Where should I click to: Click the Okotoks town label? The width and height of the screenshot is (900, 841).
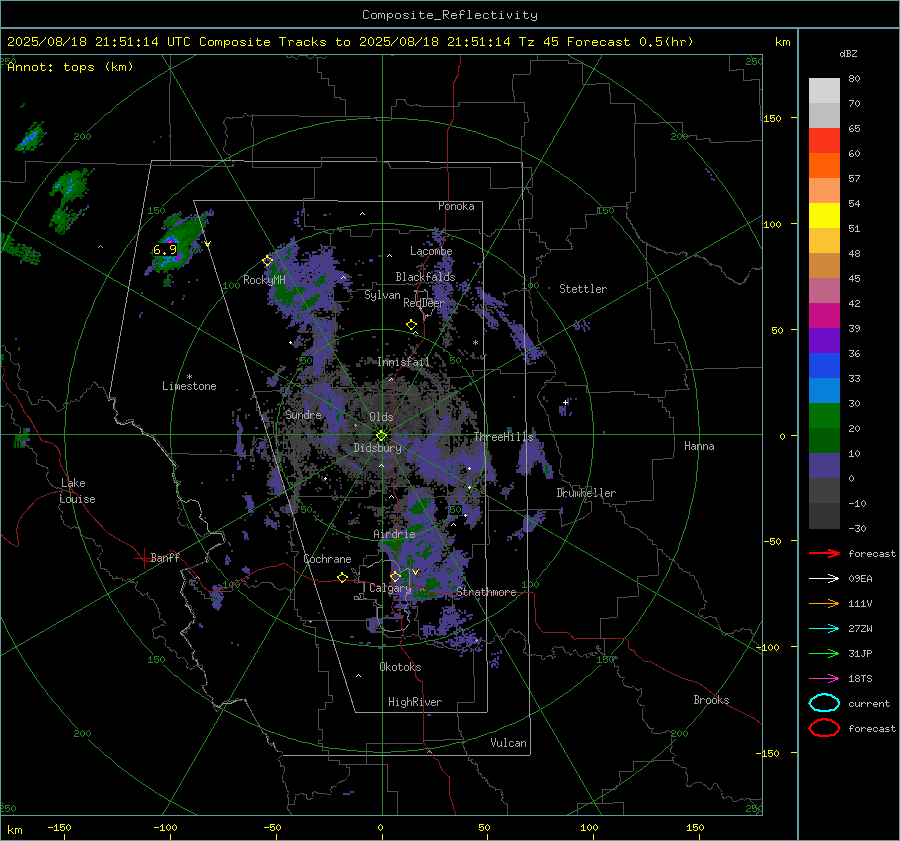pos(400,667)
